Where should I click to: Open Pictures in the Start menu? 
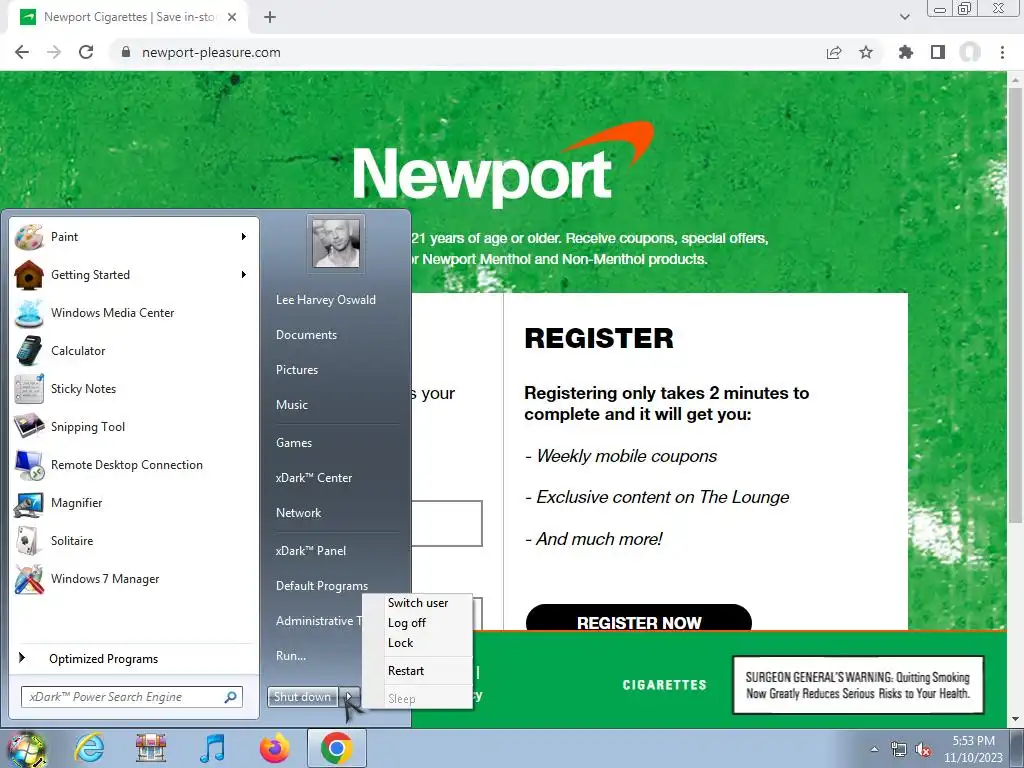pos(297,370)
